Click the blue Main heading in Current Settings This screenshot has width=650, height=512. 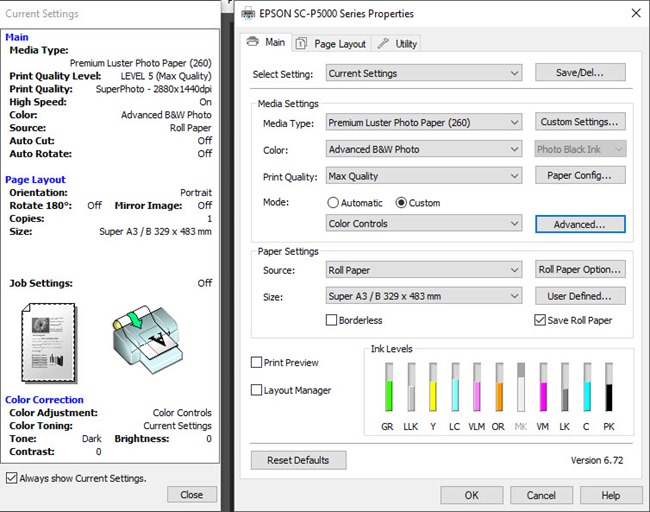coord(17,37)
